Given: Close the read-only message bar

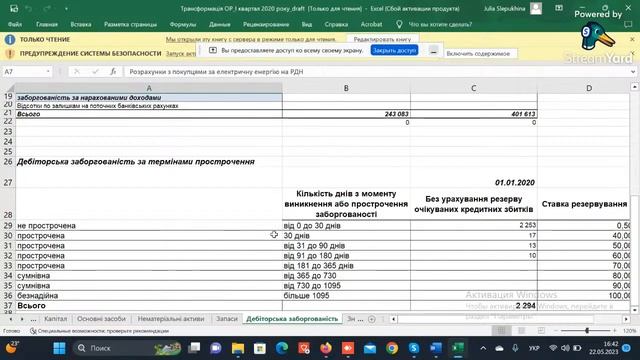Looking at the screenshot, I should click(632, 40).
